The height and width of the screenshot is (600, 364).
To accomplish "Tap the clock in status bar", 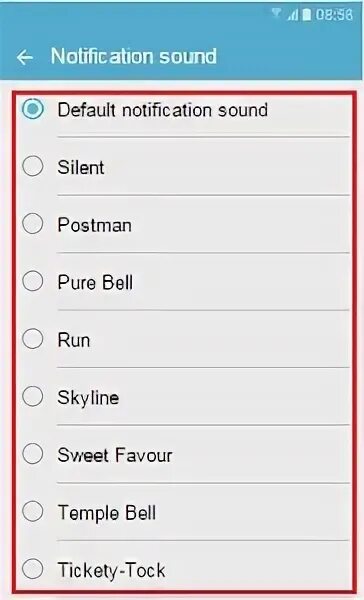I will point(334,15).
